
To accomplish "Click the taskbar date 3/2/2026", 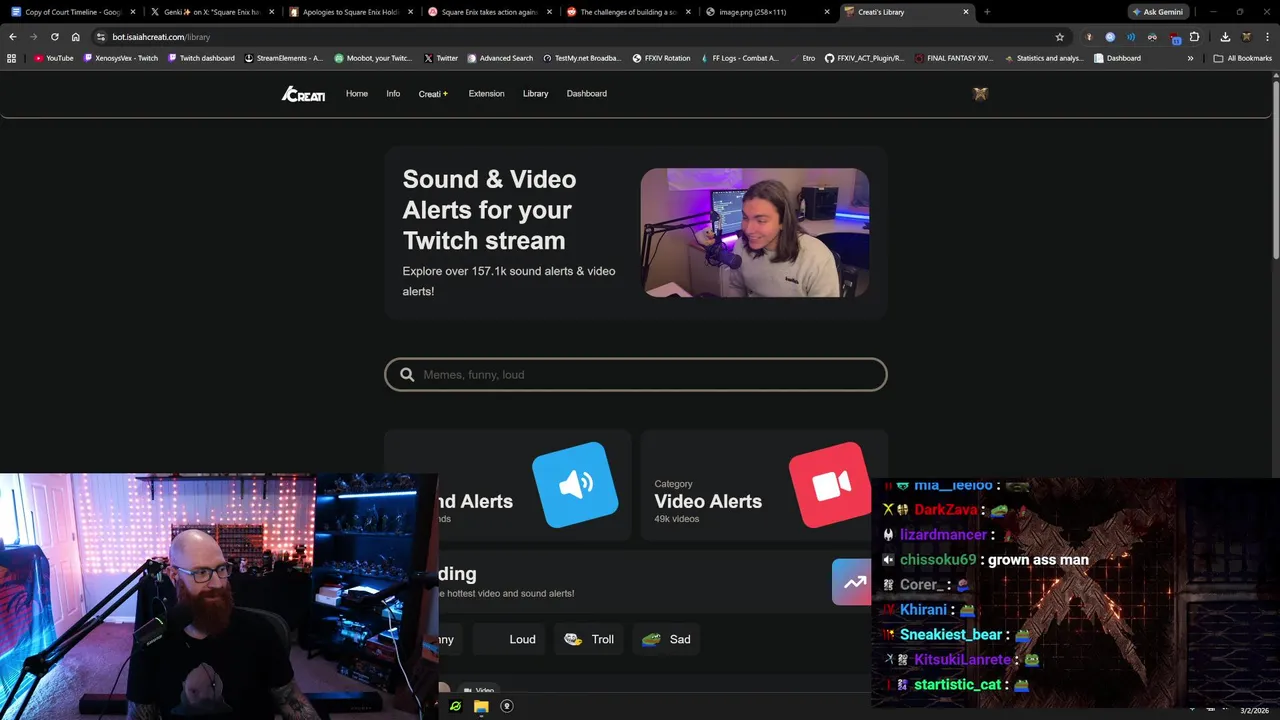I will pyautogui.click(x=1253, y=711).
